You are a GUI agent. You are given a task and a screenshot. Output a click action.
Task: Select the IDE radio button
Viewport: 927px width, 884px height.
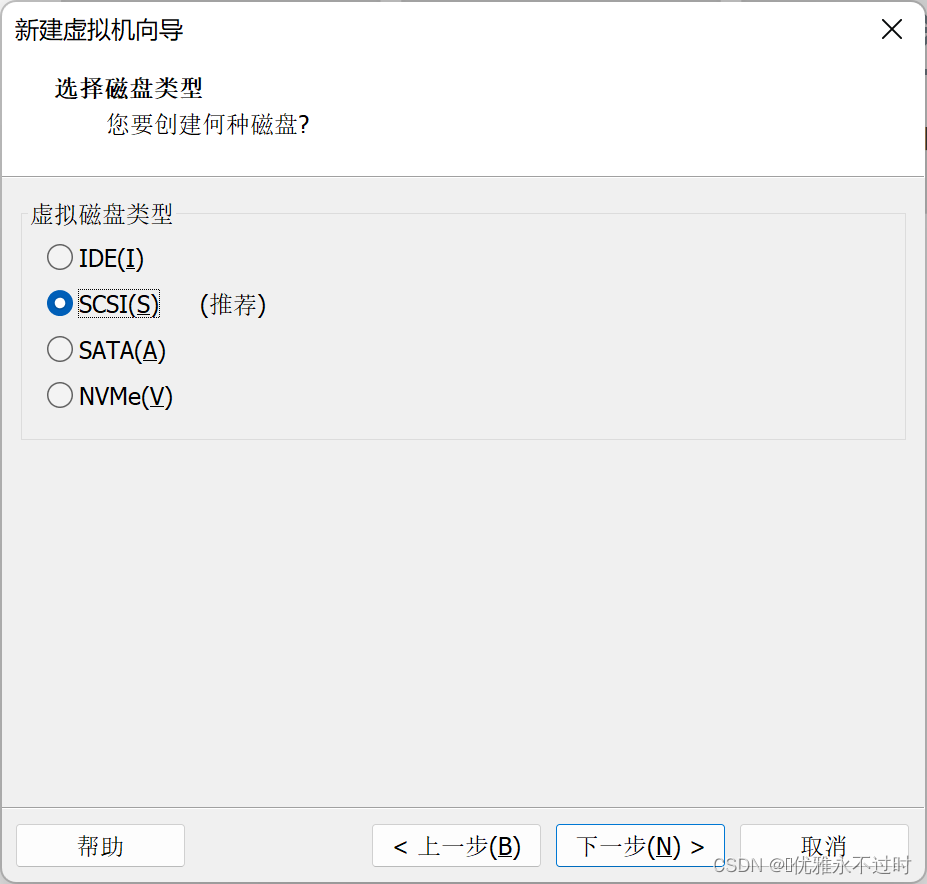pos(60,258)
